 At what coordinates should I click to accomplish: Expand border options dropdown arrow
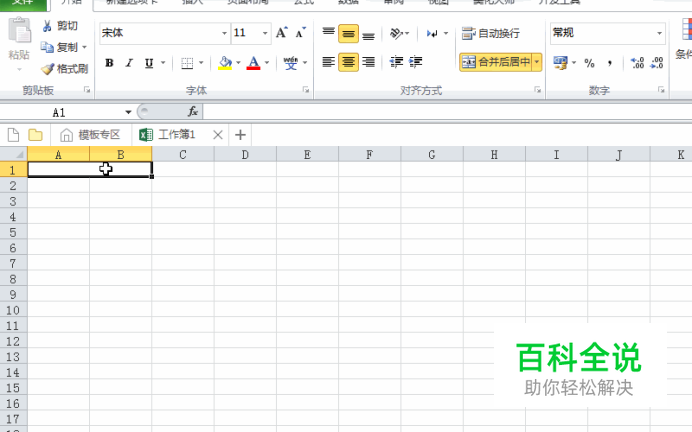pos(201,63)
